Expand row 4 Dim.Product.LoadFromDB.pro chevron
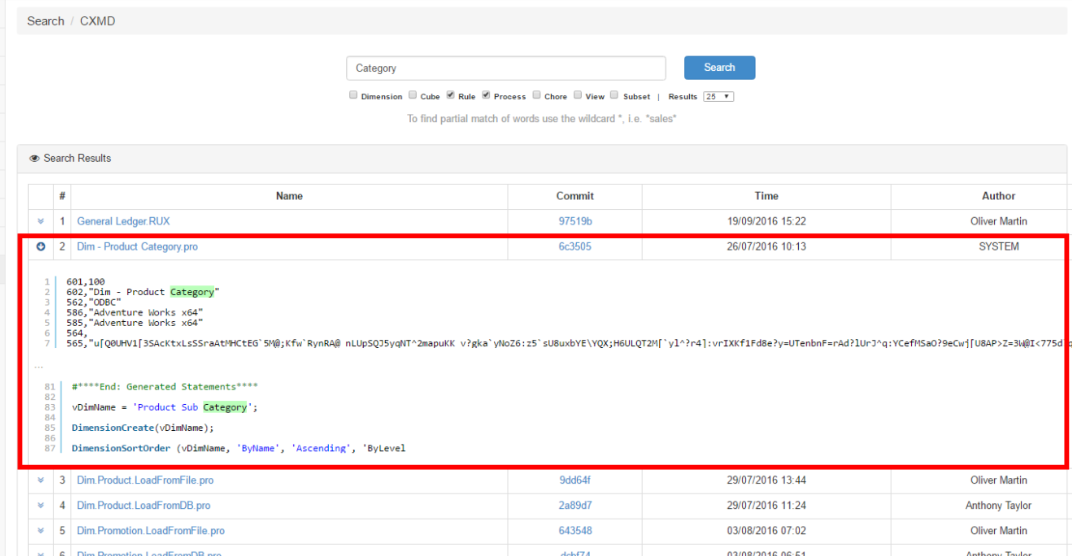Image resolution: width=1072 pixels, height=556 pixels. click(x=40, y=505)
